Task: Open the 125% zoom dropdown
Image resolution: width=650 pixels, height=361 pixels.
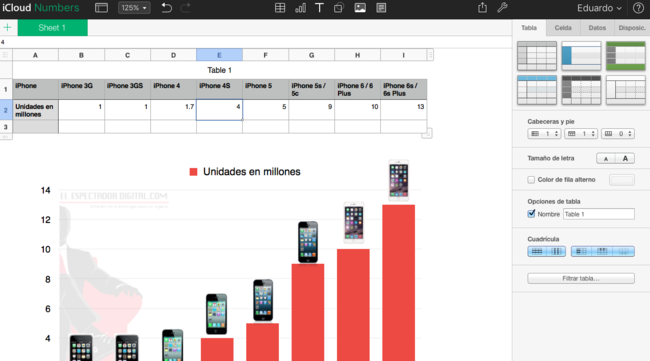Action: (134, 8)
